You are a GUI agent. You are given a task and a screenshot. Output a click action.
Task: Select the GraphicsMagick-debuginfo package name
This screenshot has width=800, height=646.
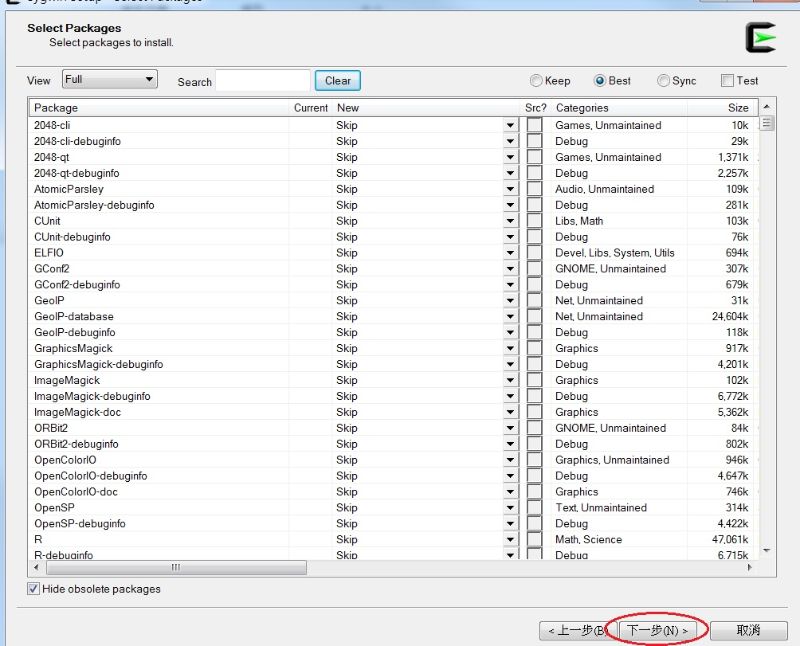(x=98, y=364)
